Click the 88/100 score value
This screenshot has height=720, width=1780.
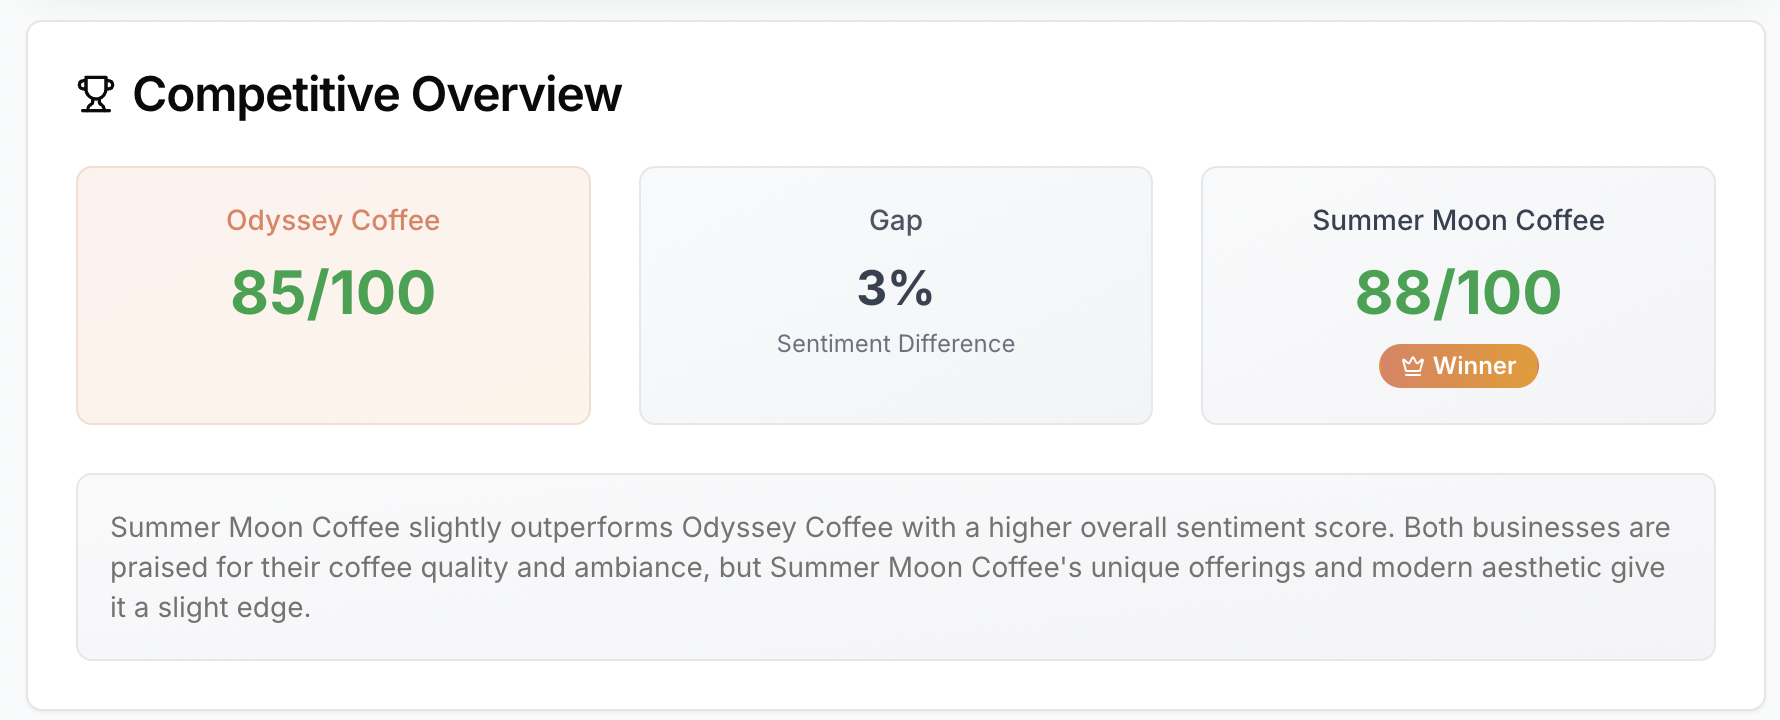point(1458,293)
